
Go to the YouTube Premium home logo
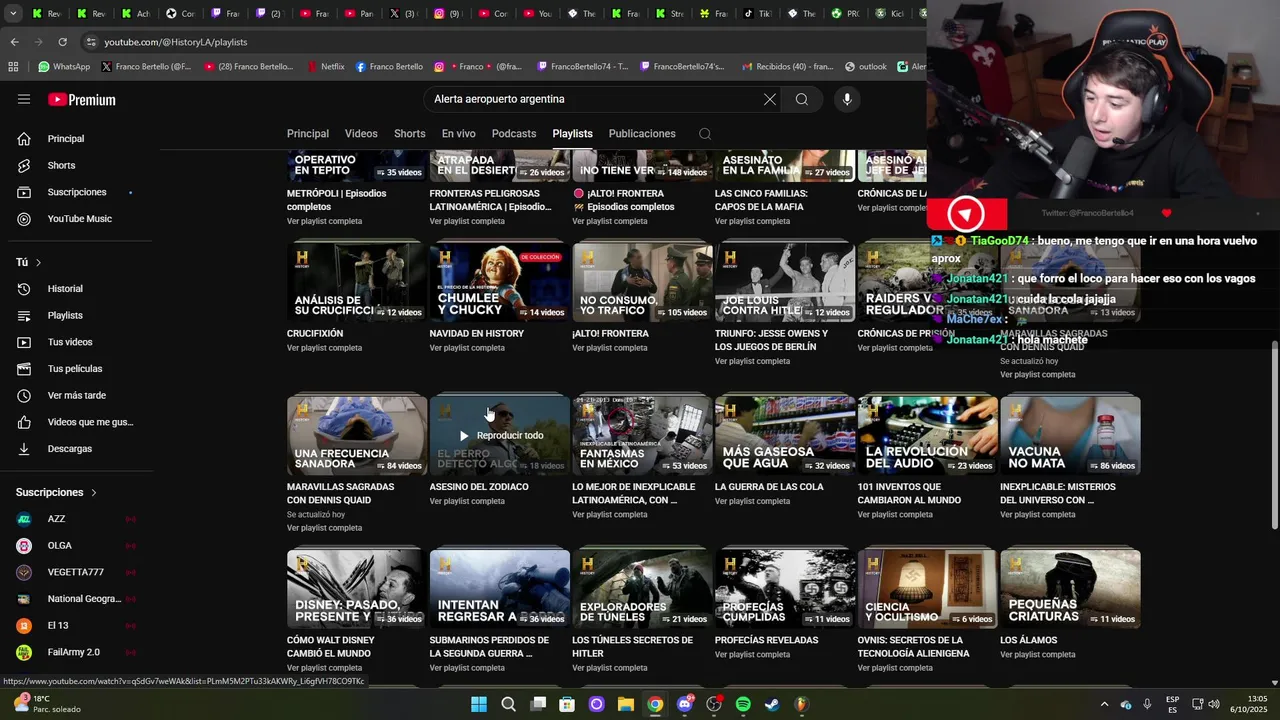coord(82,100)
